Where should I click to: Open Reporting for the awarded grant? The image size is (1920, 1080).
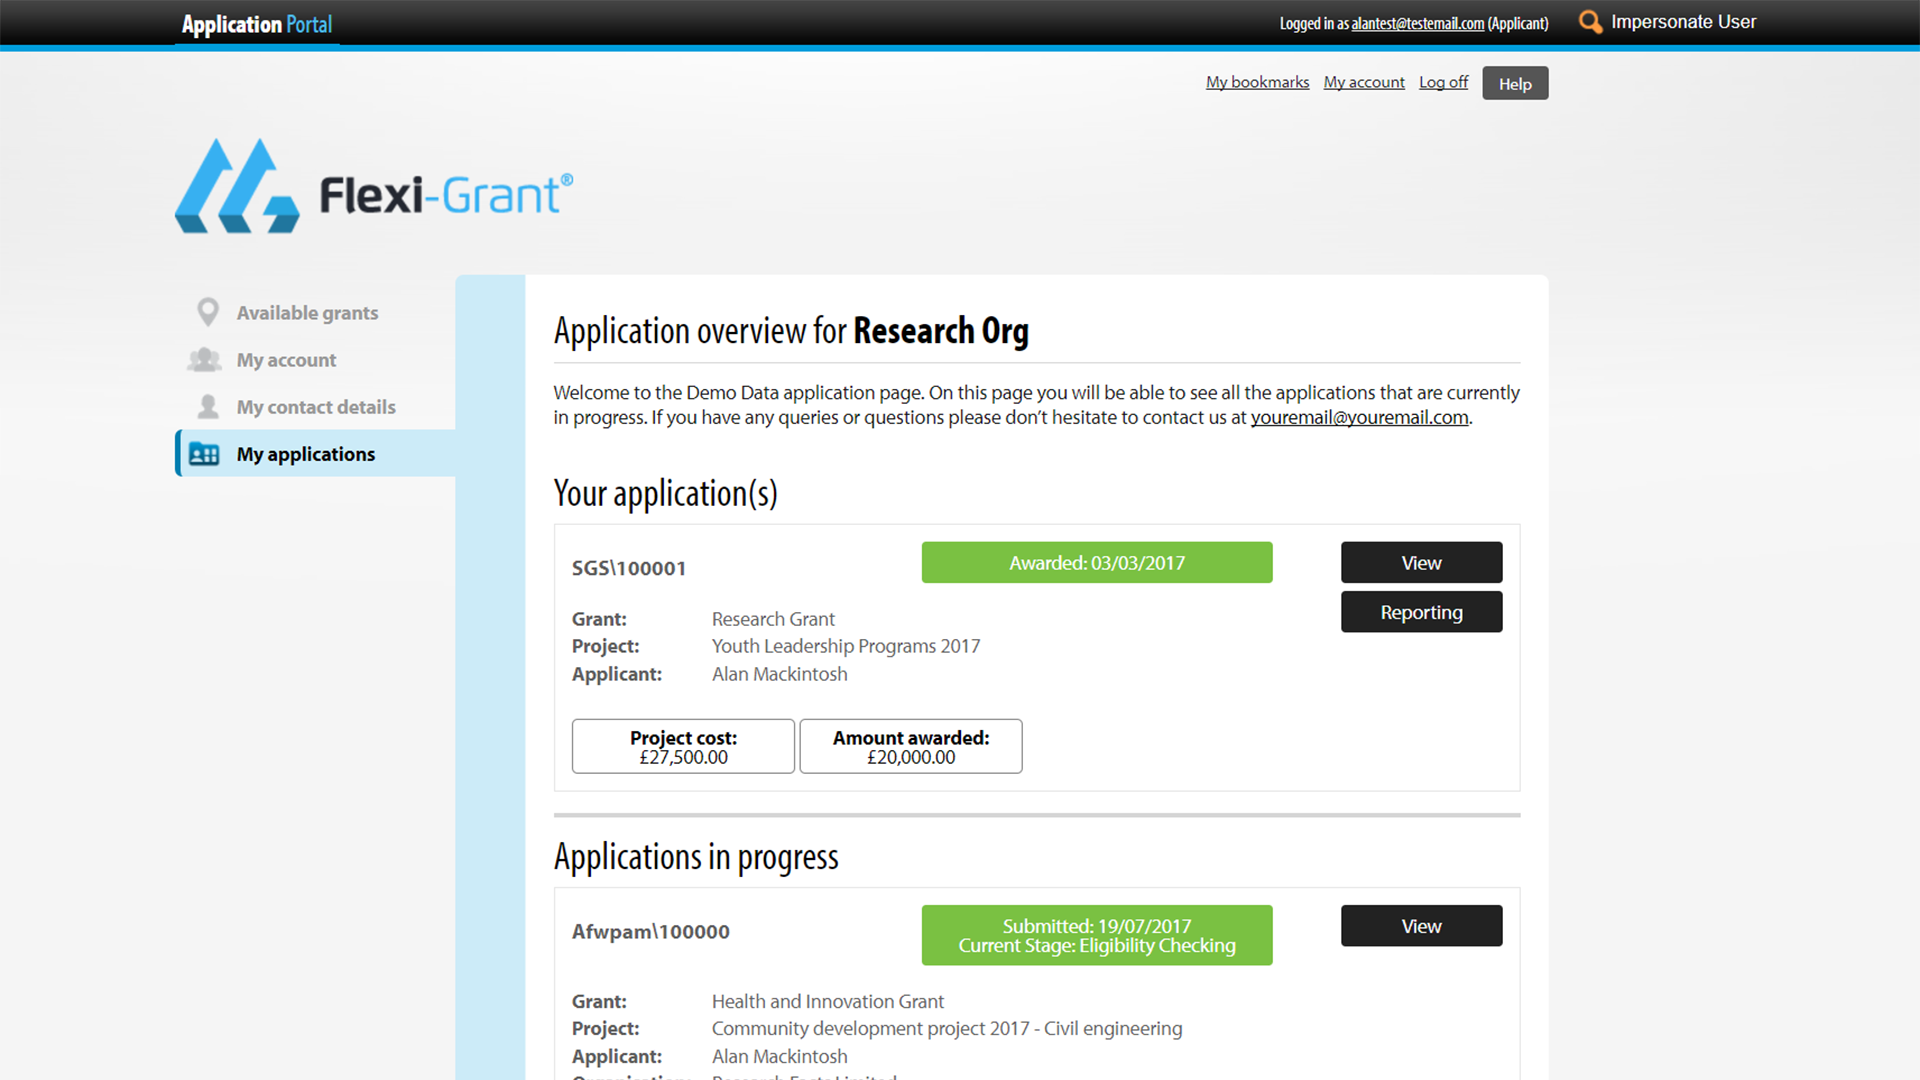click(x=1421, y=611)
